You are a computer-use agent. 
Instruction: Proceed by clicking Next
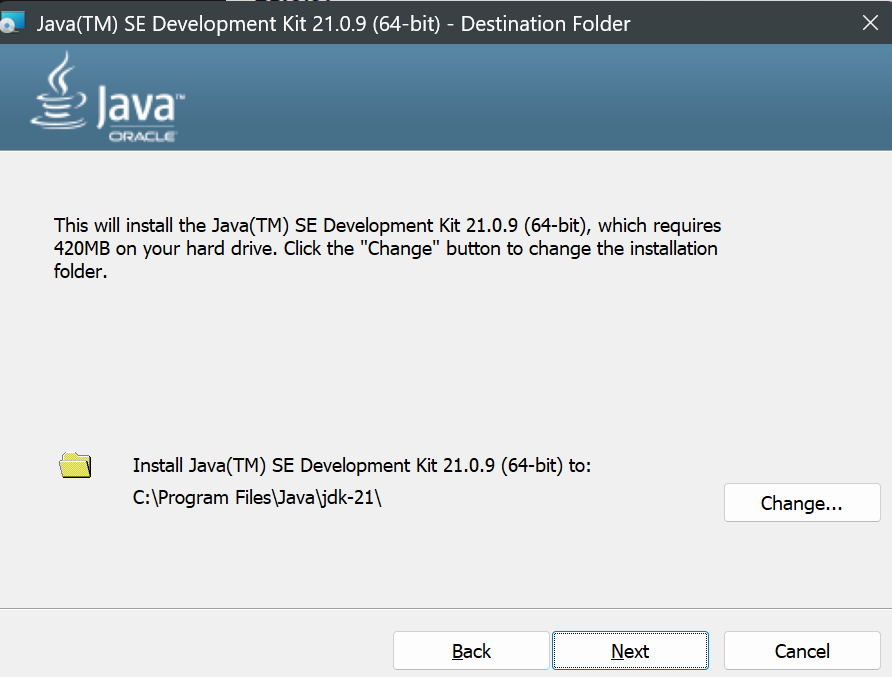[630, 651]
